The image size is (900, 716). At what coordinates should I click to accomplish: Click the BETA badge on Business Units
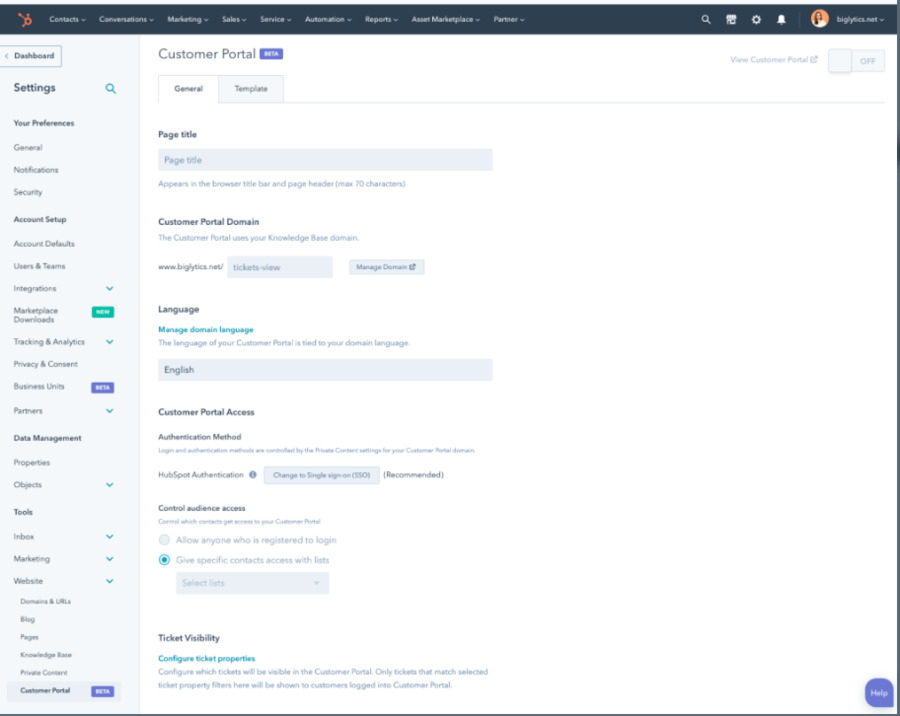point(103,388)
